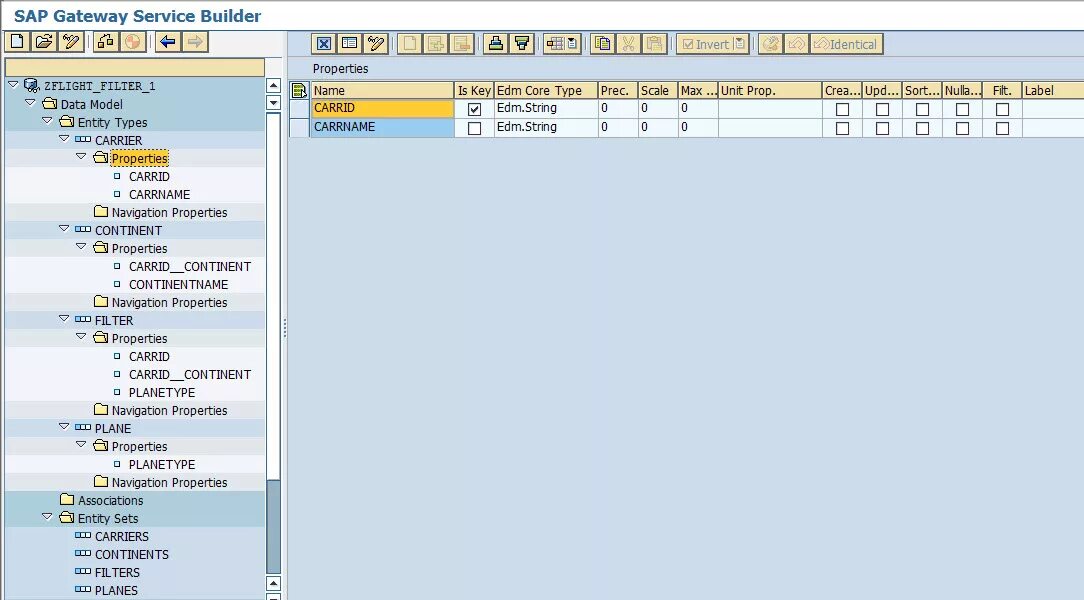Go forward with the gray right arrow
Image resolution: width=1084 pixels, height=600 pixels.
195,42
